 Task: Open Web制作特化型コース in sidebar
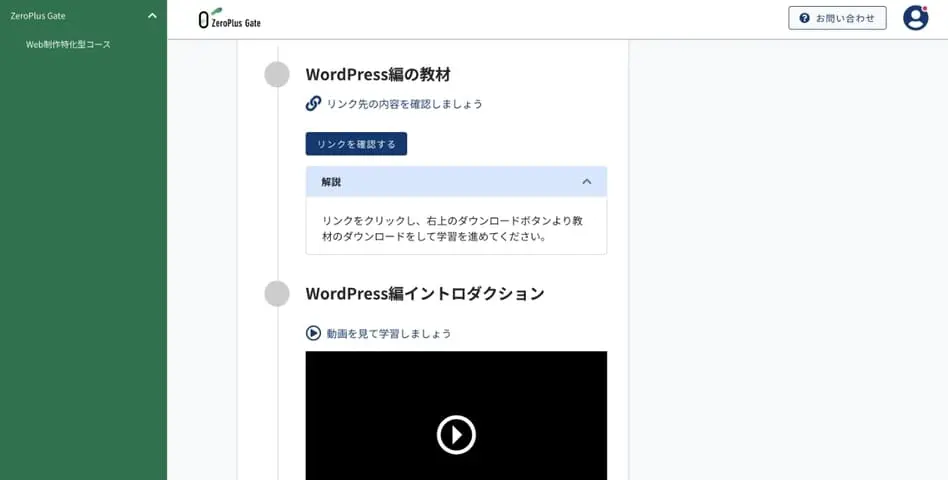68,44
